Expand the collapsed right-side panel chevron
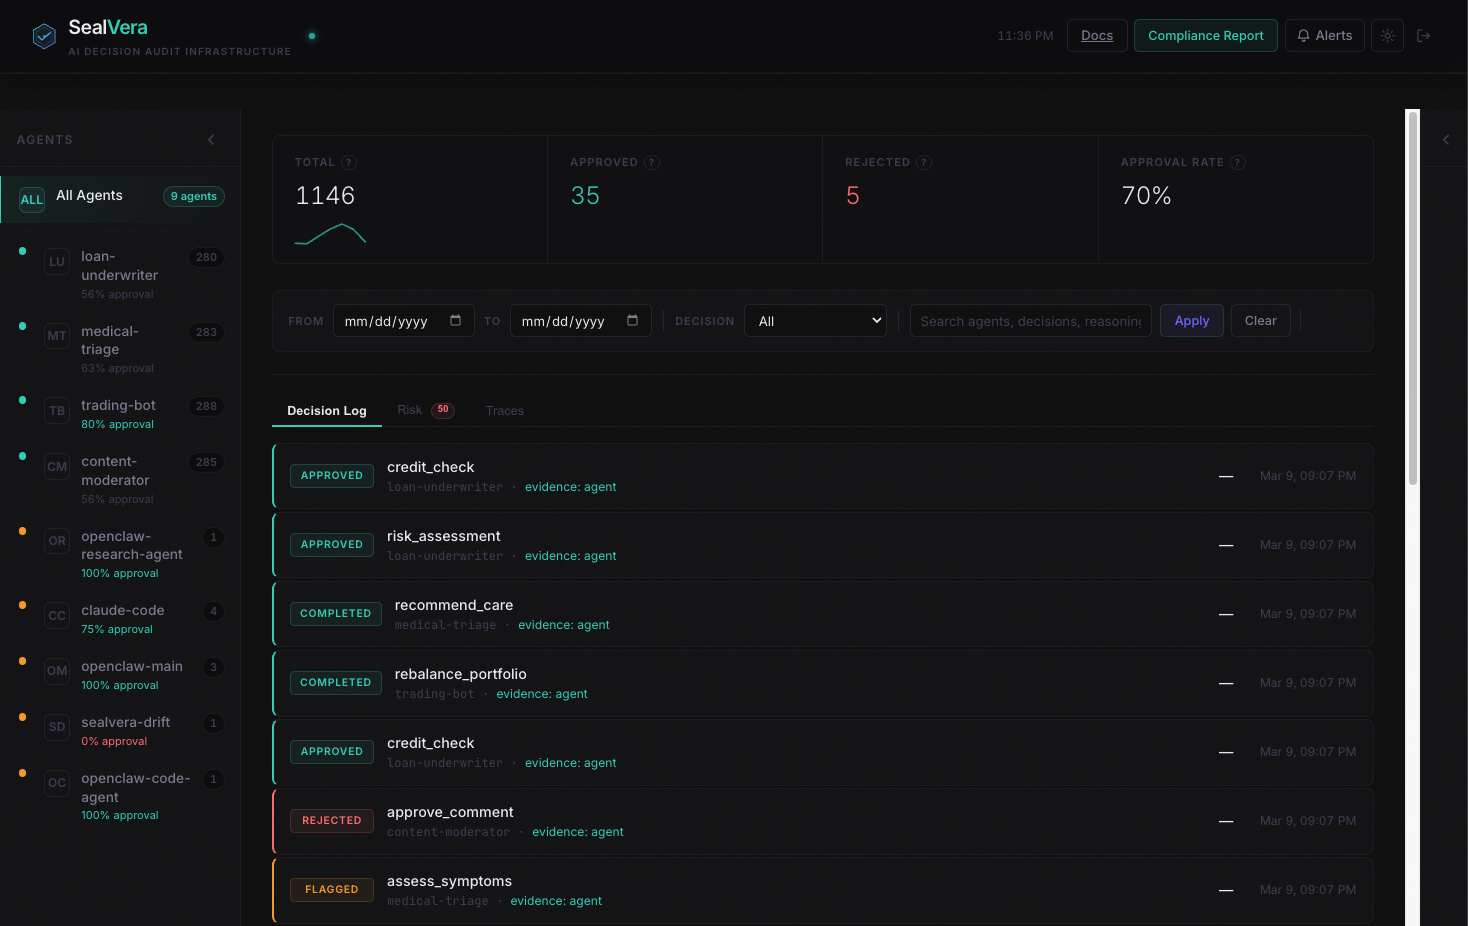This screenshot has width=1468, height=926. click(1445, 140)
